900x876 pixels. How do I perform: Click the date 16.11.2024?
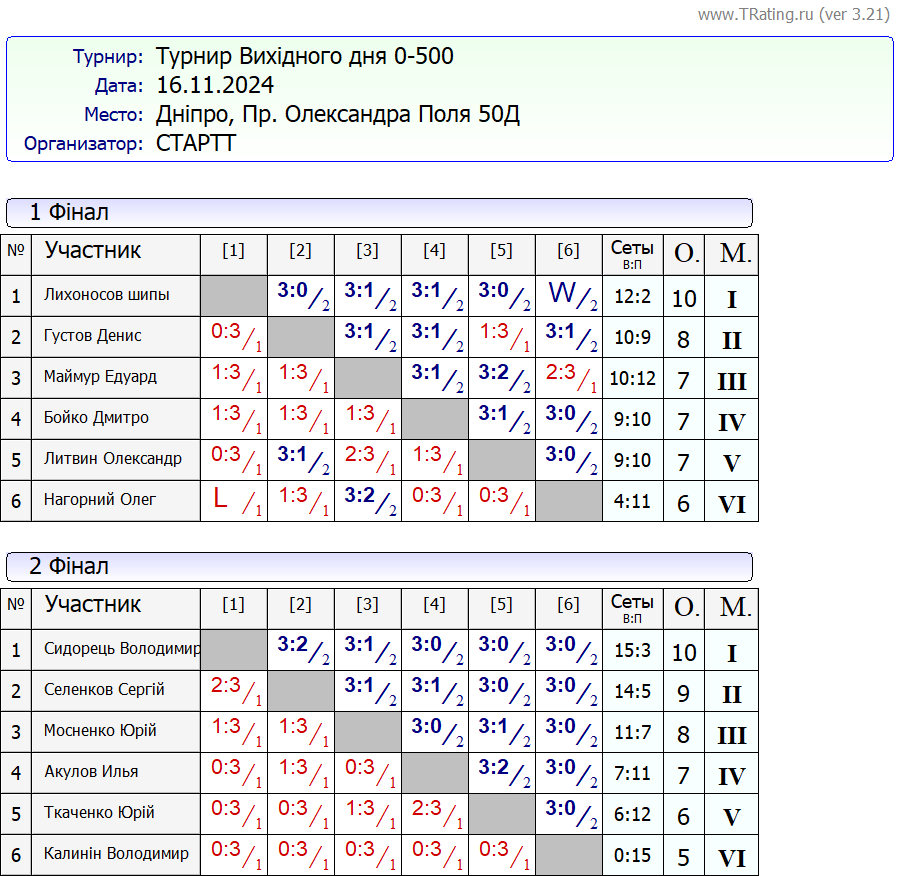pyautogui.click(x=215, y=85)
